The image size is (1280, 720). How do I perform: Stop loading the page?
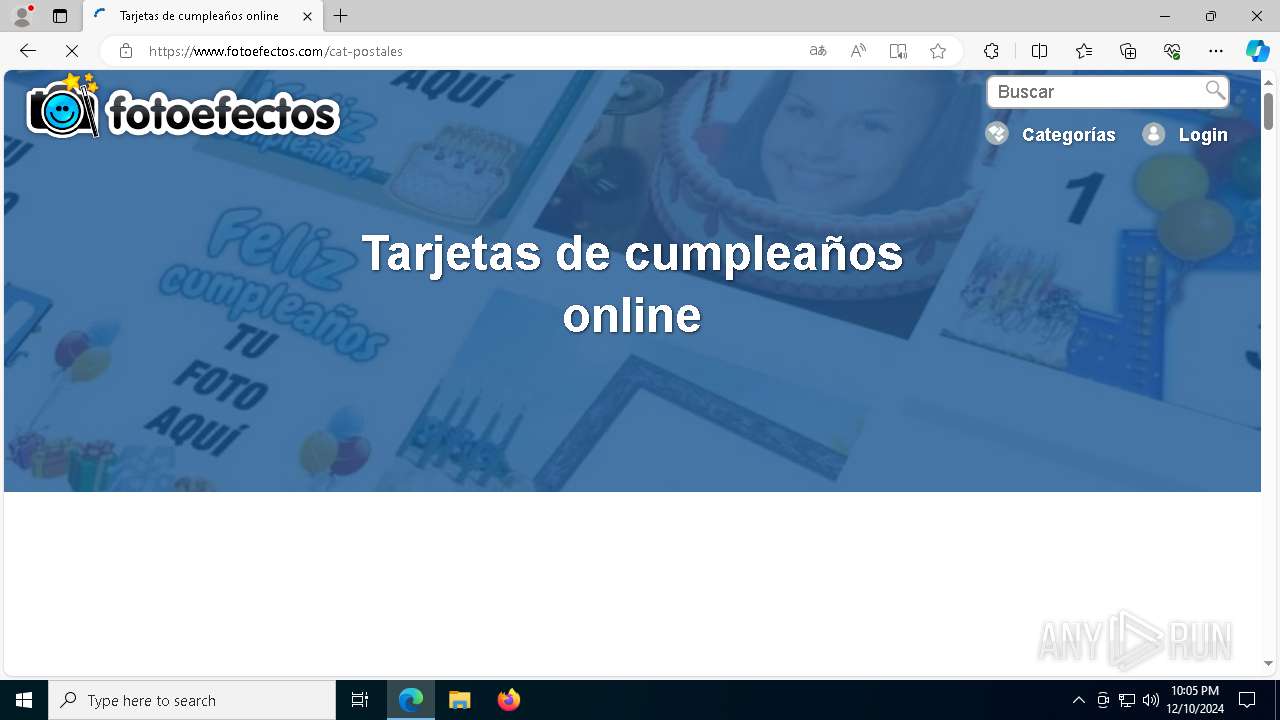tap(72, 51)
